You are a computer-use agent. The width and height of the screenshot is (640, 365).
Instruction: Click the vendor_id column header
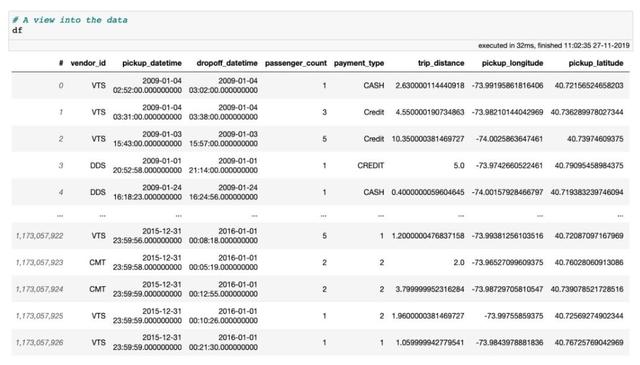pyautogui.click(x=88, y=63)
